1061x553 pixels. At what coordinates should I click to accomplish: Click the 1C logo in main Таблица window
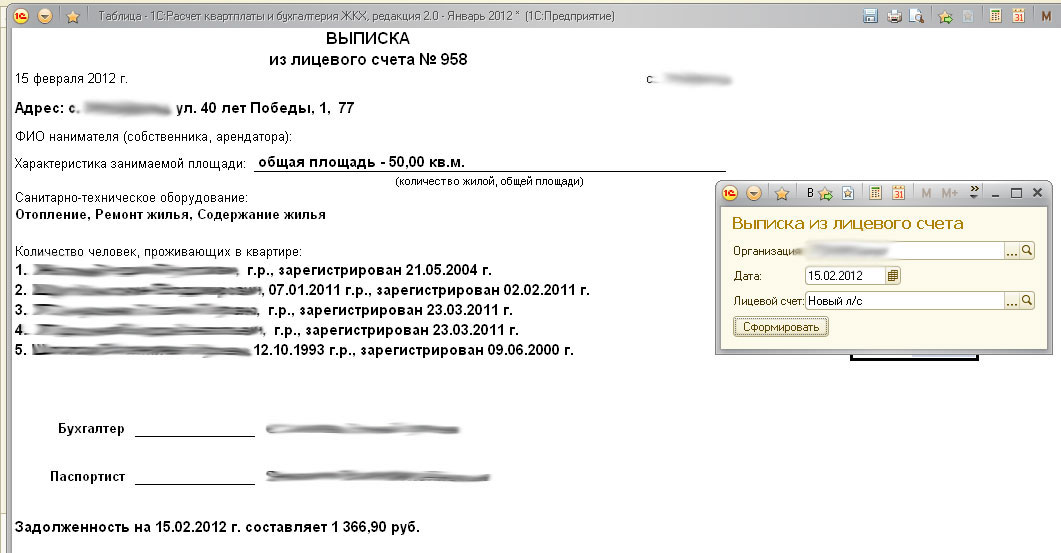pyautogui.click(x=21, y=15)
